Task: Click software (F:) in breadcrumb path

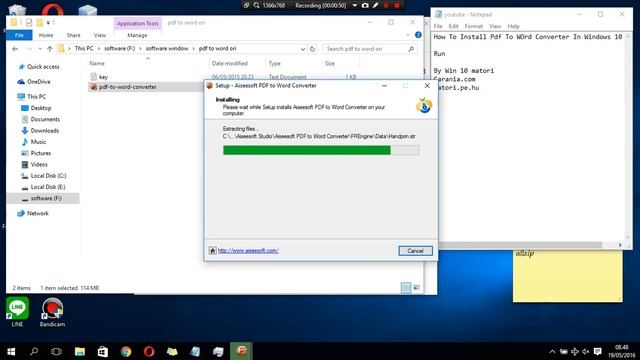Action: 120,49
